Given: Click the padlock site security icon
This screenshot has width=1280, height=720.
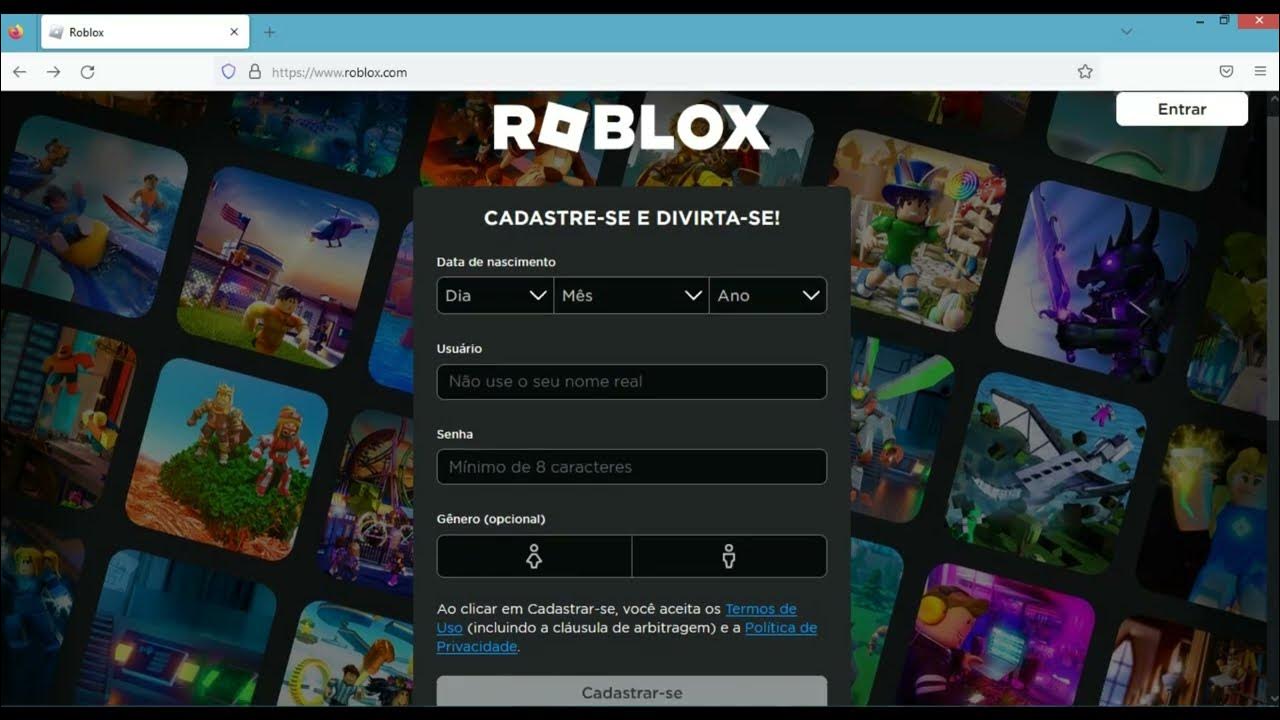Looking at the screenshot, I should [255, 72].
